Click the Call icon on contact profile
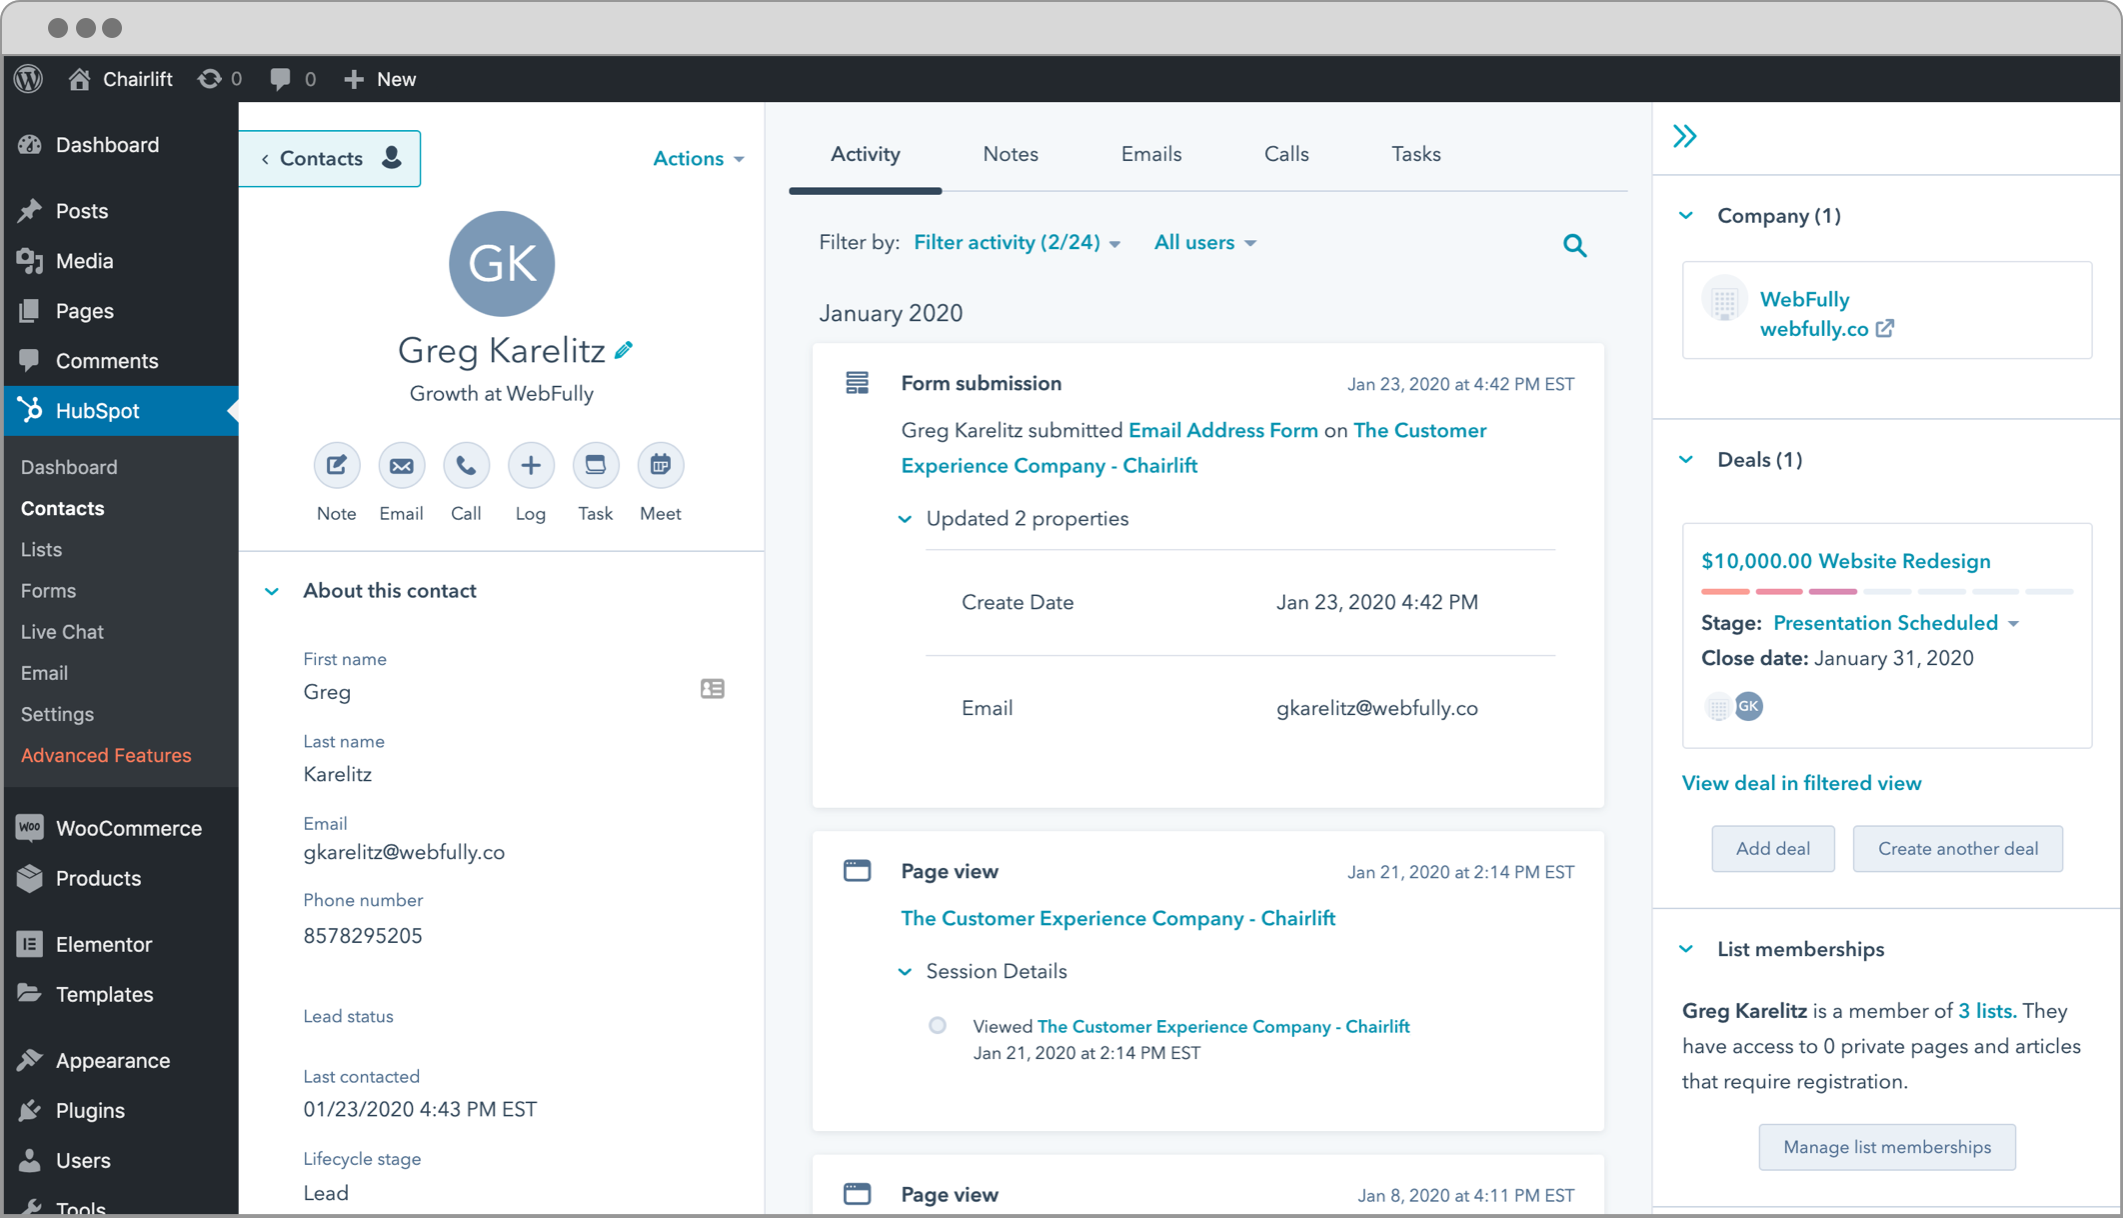The width and height of the screenshot is (2124, 1218). point(465,464)
